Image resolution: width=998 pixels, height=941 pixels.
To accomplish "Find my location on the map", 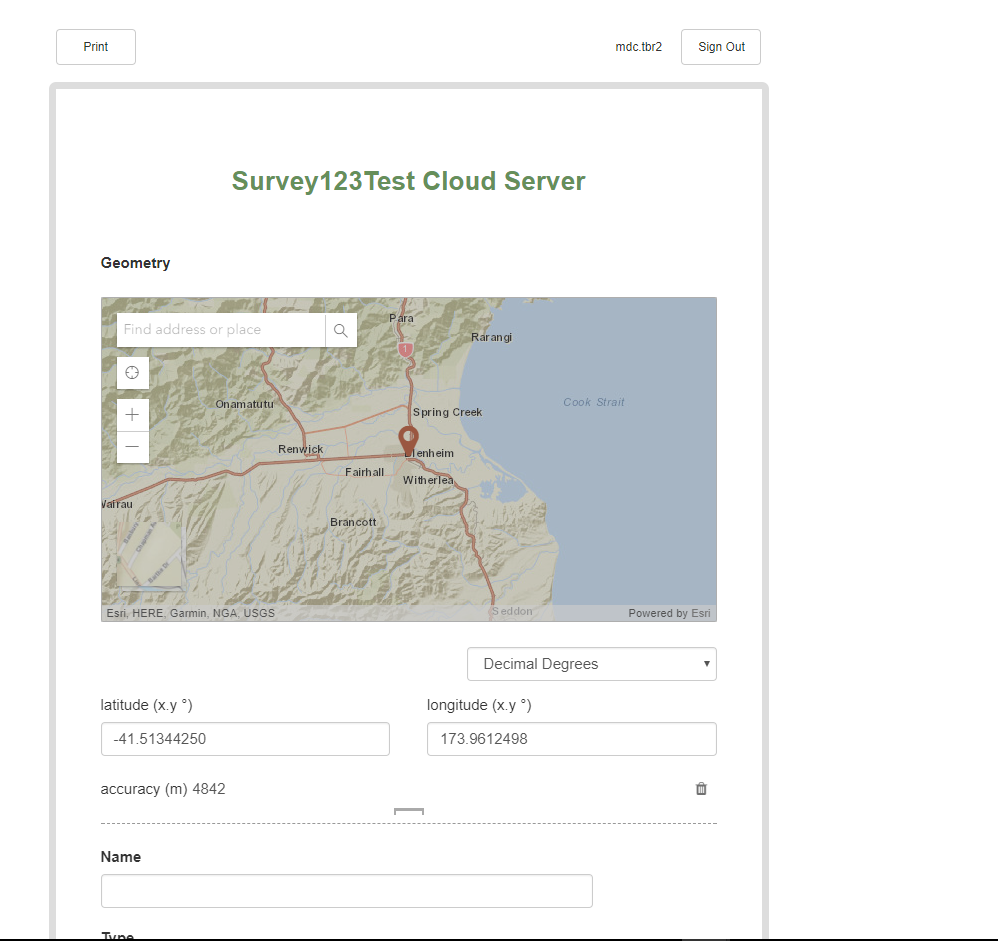I will tap(132, 373).
